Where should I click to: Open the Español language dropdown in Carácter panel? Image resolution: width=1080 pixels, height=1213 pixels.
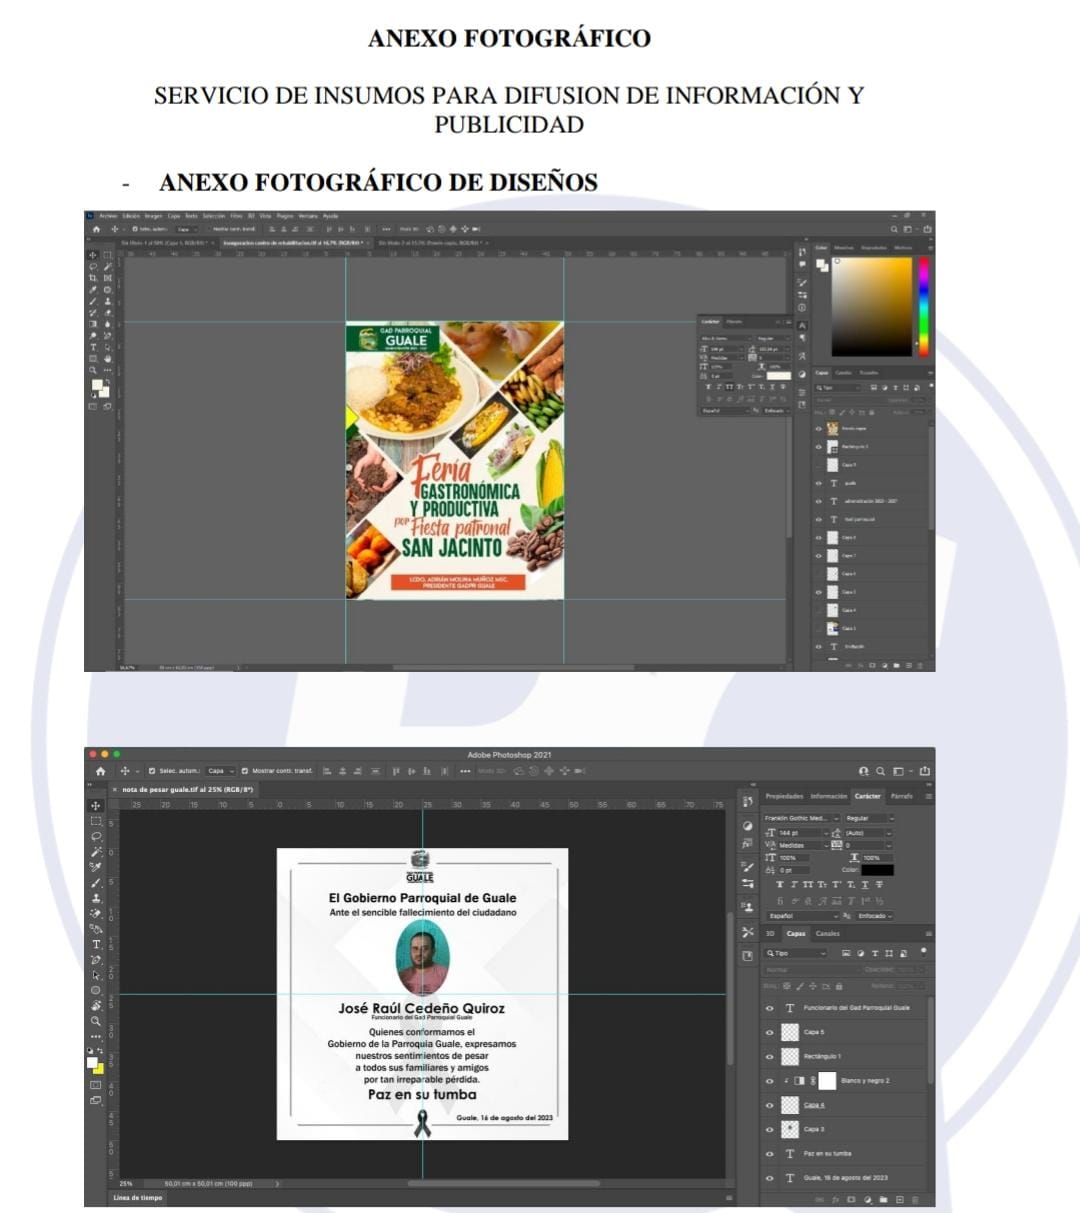click(x=803, y=916)
